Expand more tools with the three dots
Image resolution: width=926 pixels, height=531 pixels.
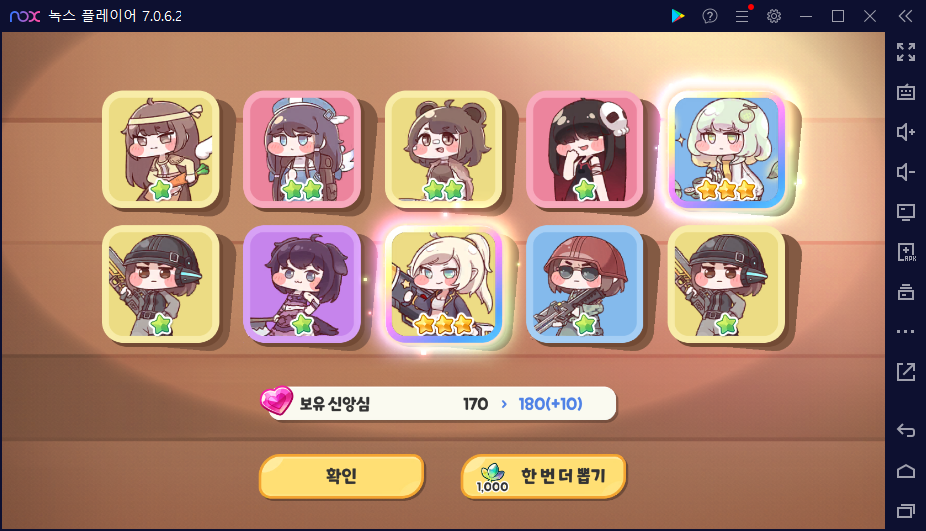pyautogui.click(x=905, y=331)
